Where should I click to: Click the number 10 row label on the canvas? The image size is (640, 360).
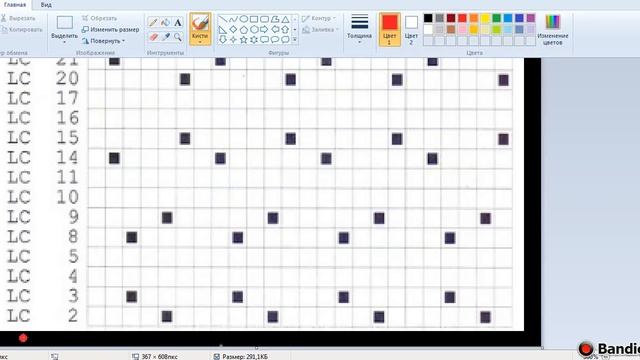(67, 198)
